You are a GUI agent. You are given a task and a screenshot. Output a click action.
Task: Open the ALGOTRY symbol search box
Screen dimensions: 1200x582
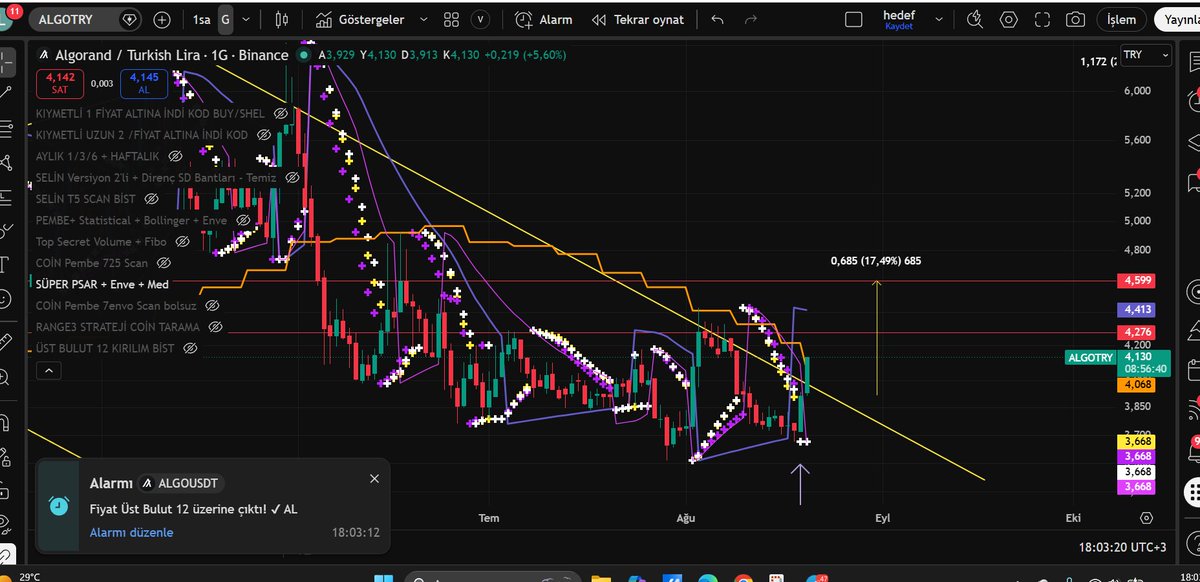click(x=84, y=19)
